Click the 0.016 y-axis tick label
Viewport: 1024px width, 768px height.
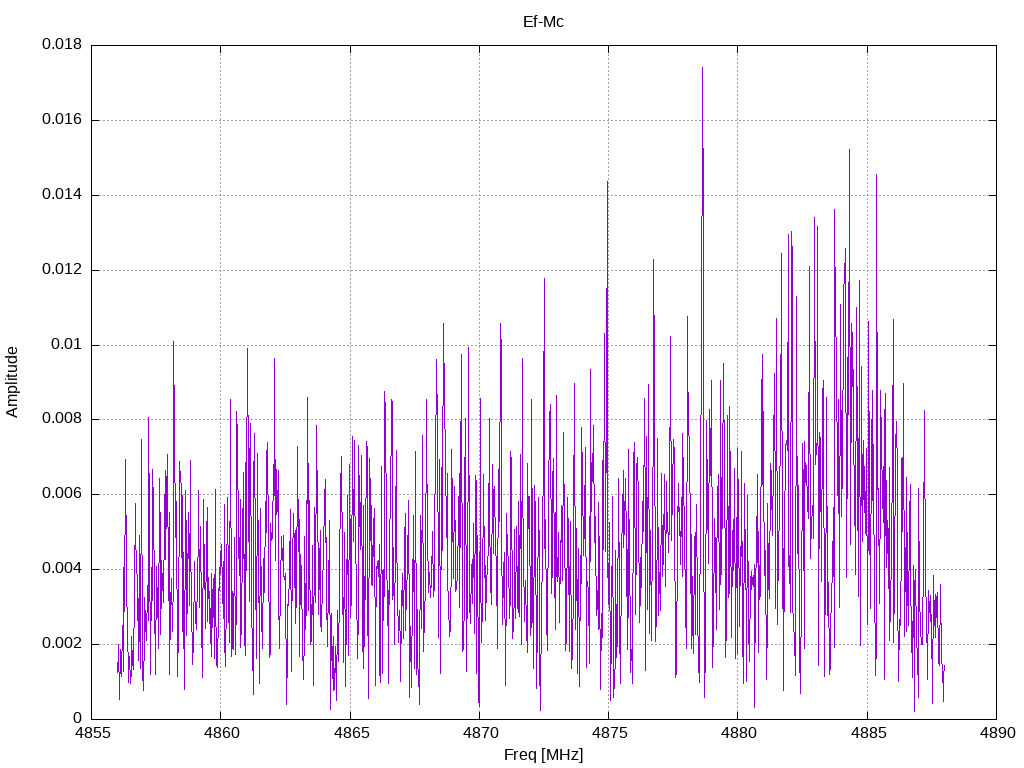click(62, 119)
